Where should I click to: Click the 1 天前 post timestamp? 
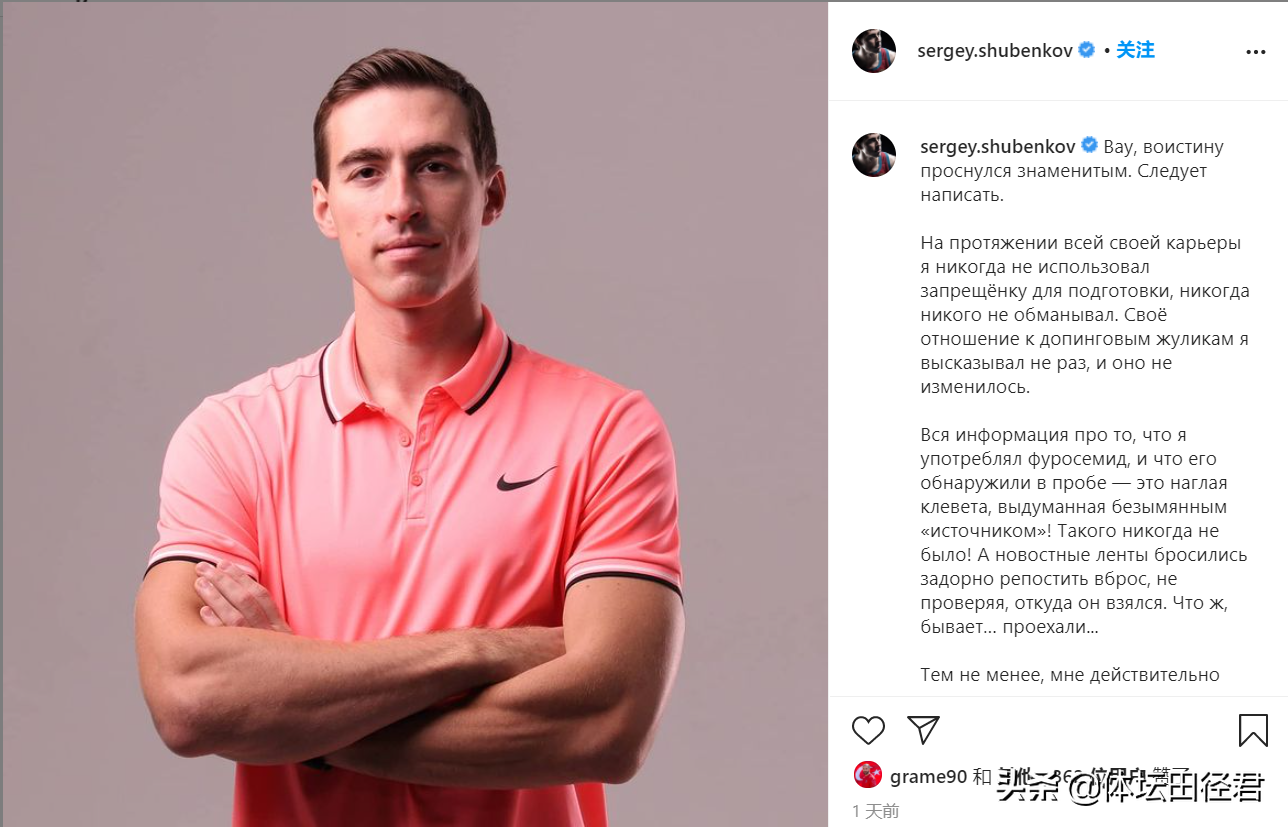click(876, 811)
